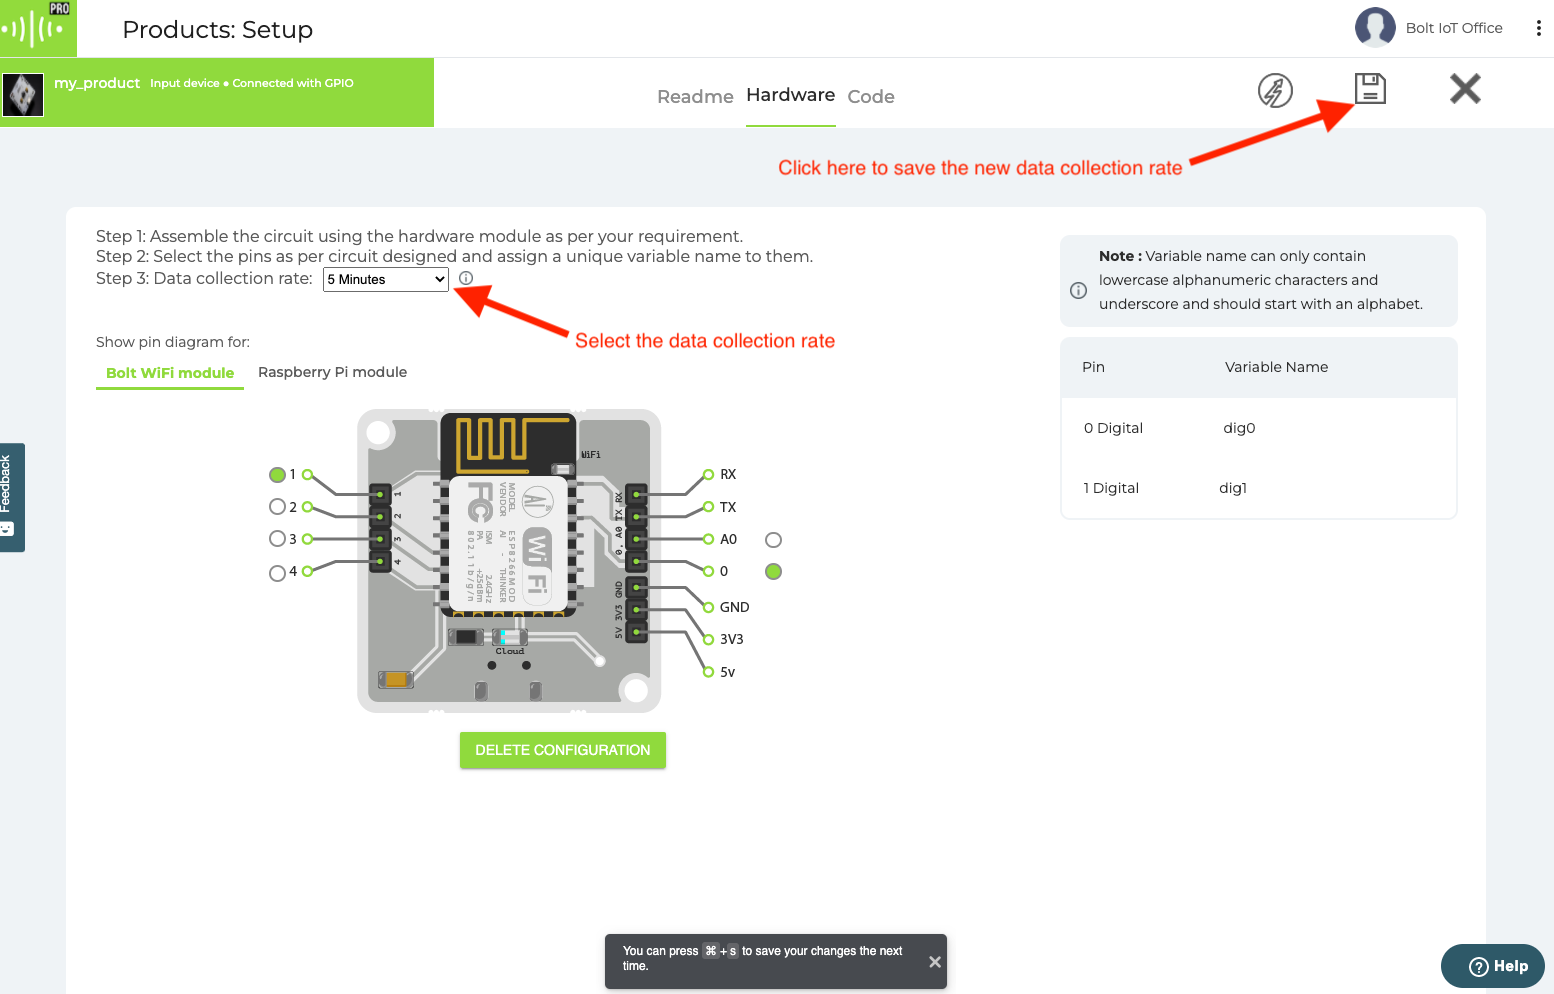Toggle pin 1 radio button

point(277,475)
